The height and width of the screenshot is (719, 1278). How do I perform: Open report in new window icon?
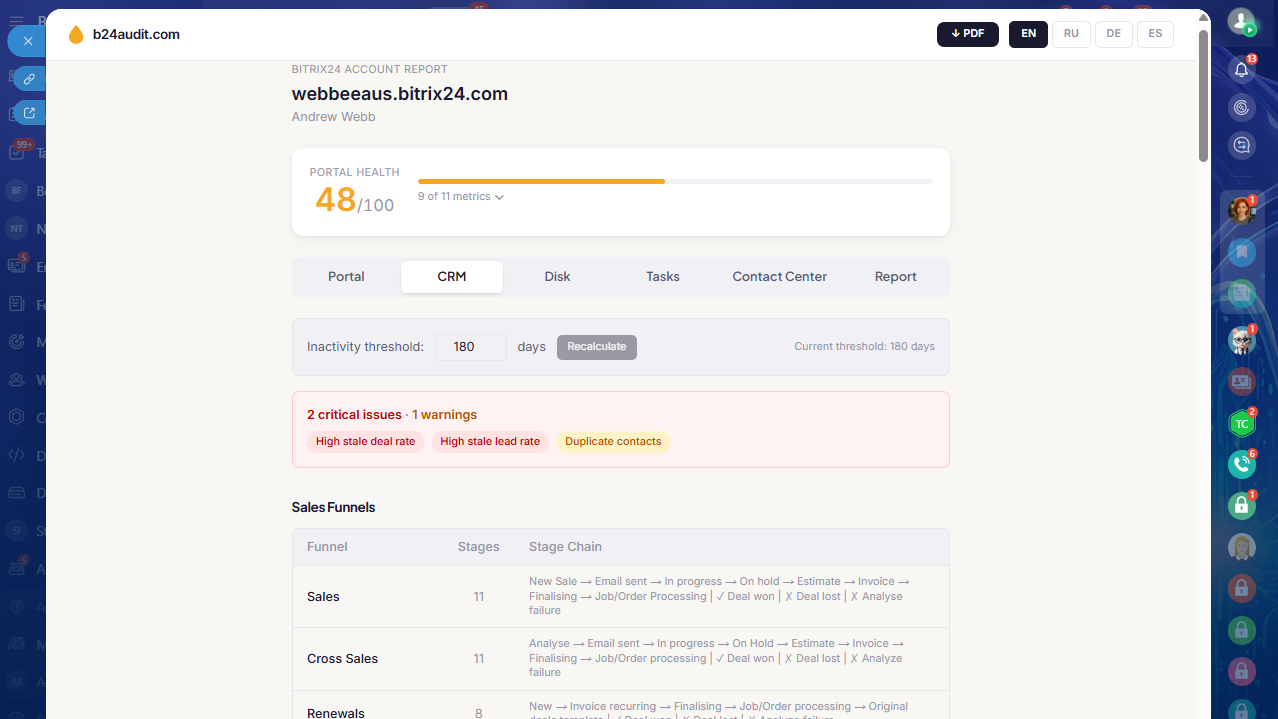pos(30,112)
